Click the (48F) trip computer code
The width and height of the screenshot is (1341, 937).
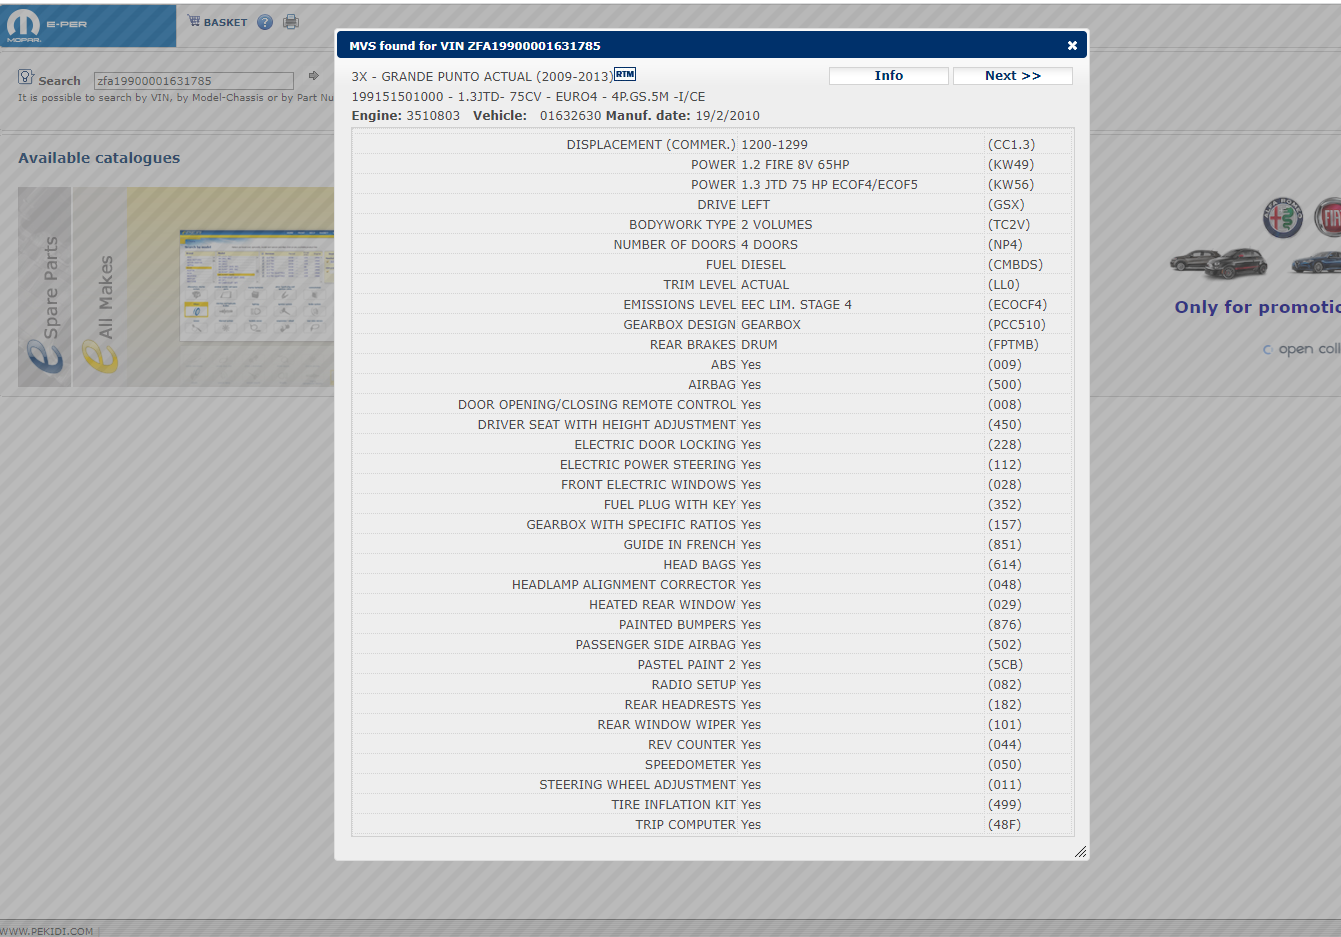1005,825
